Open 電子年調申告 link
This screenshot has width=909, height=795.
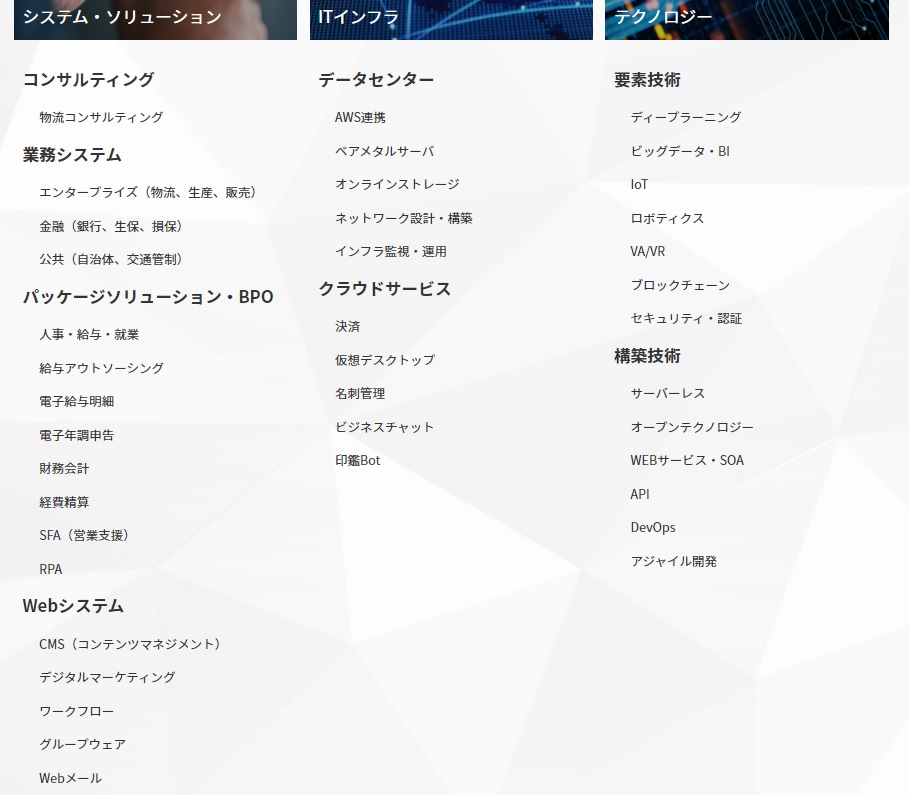(77, 435)
